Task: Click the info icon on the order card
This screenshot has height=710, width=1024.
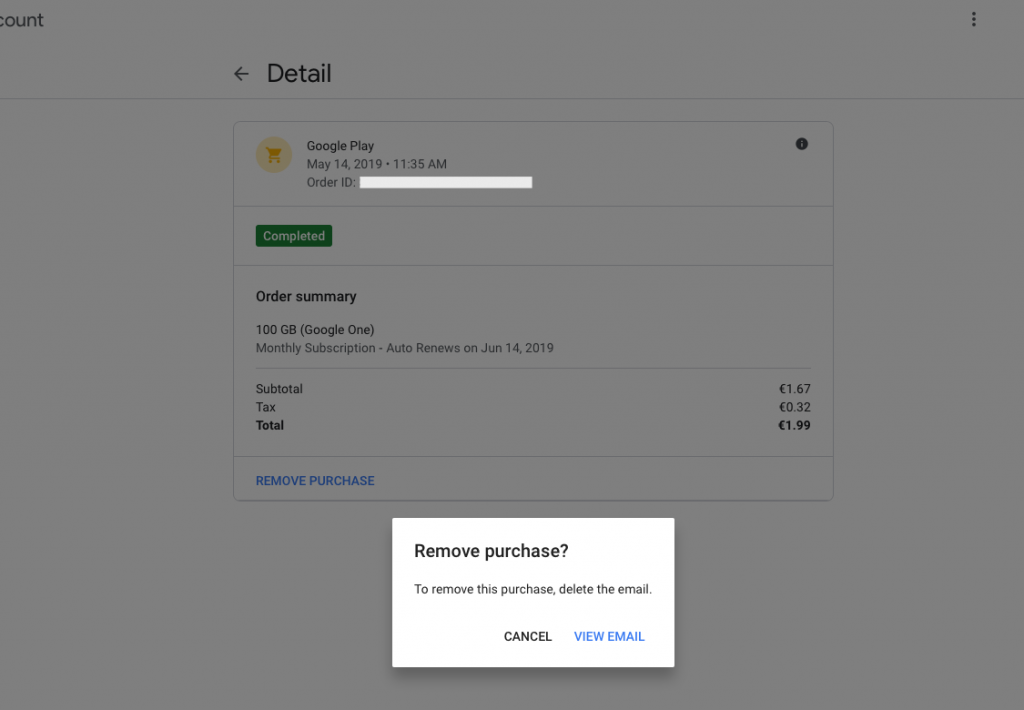Action: click(801, 144)
